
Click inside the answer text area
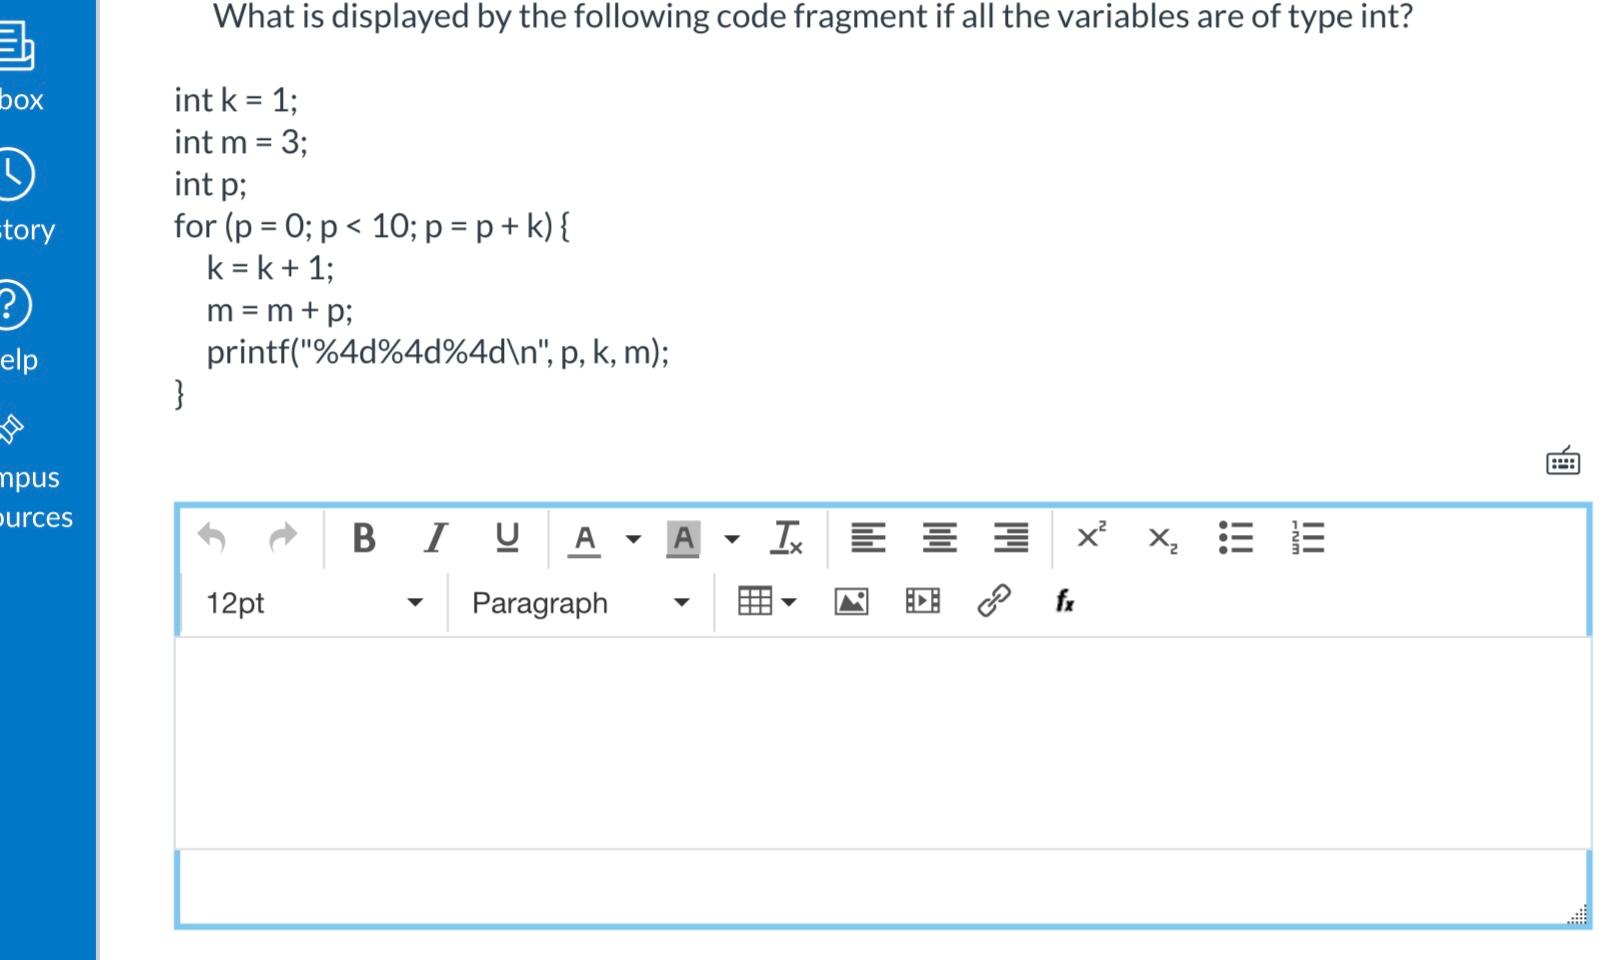coord(883,743)
